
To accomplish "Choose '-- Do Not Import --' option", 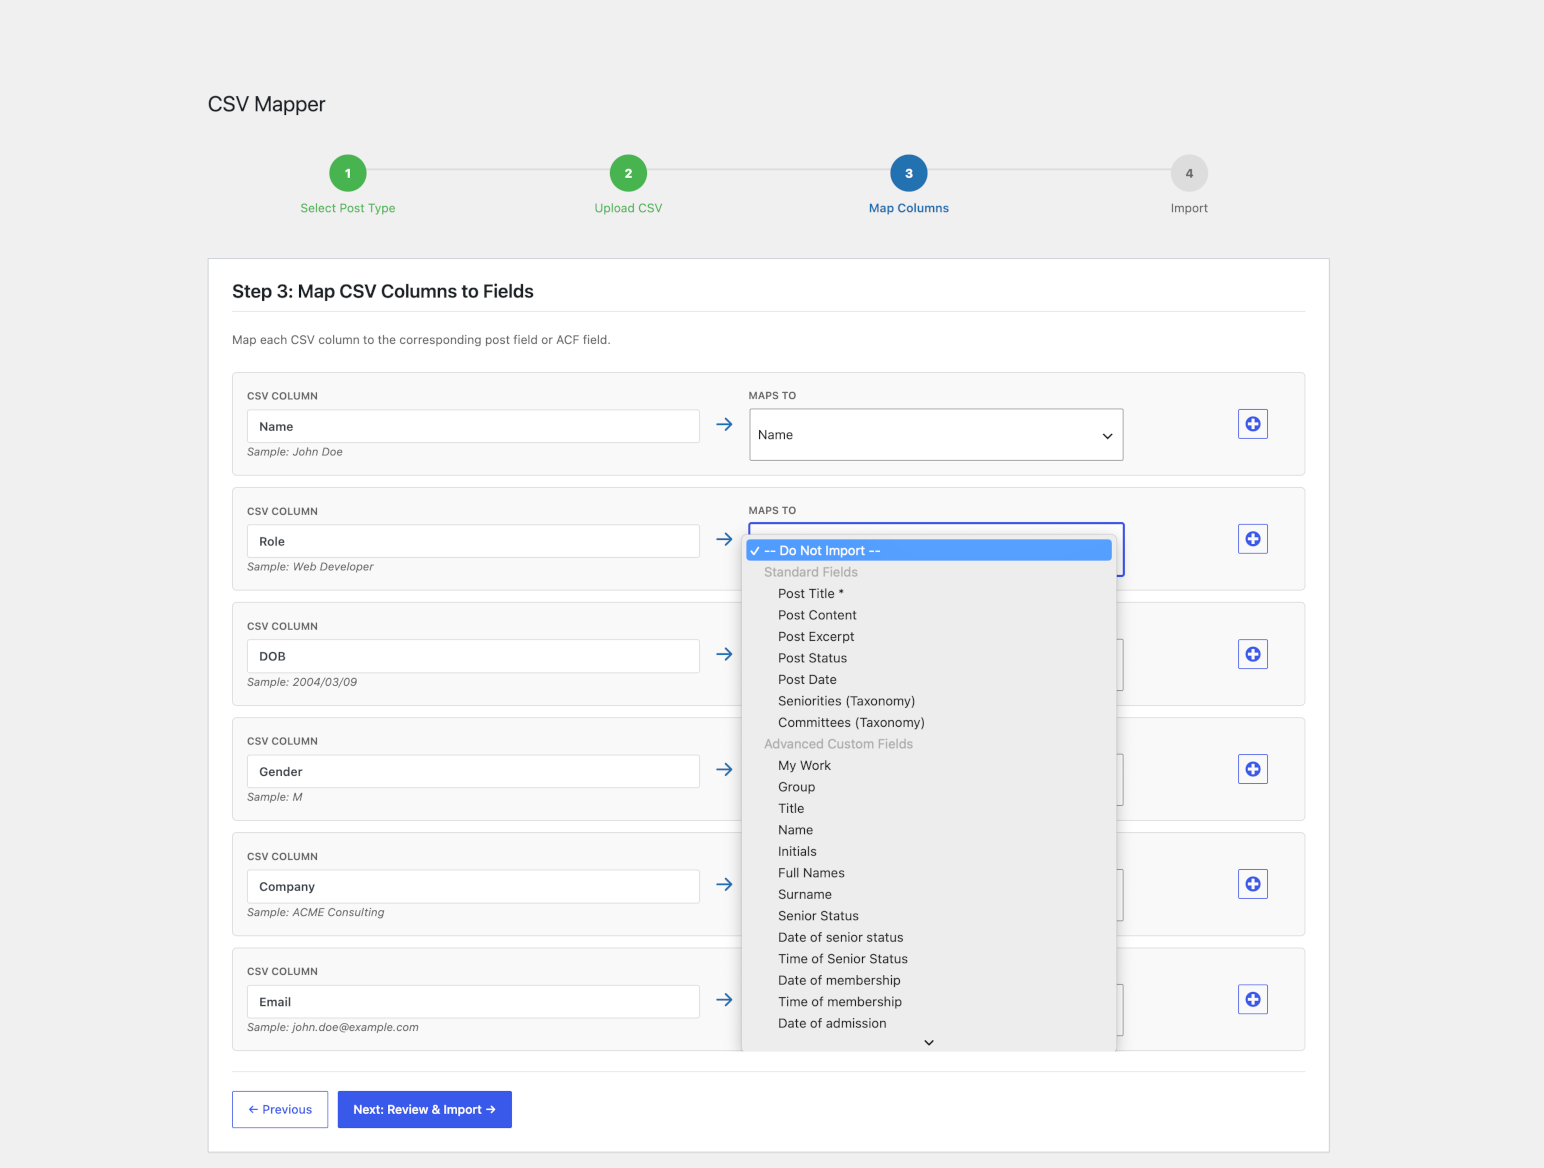I will [929, 550].
